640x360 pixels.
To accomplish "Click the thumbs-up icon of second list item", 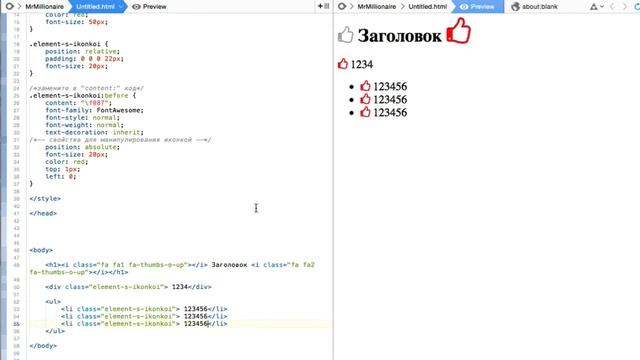I will (365, 99).
